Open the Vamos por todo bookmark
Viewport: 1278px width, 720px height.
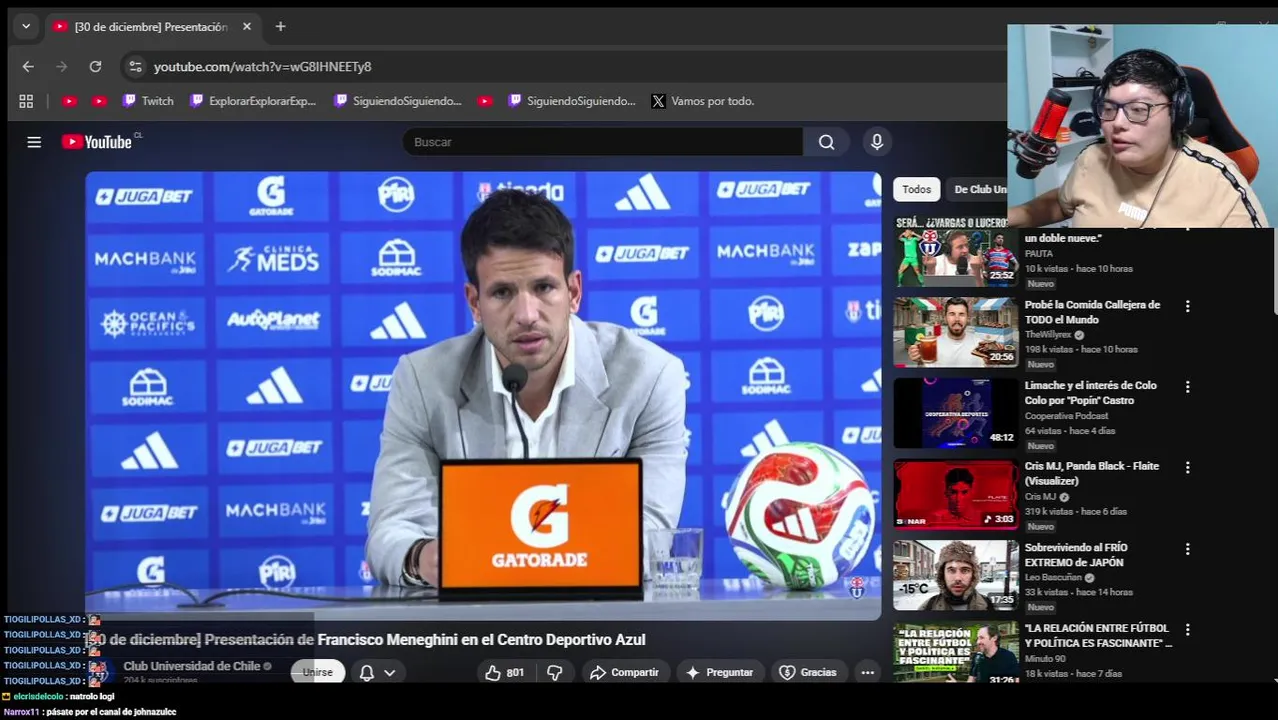pyautogui.click(x=702, y=101)
